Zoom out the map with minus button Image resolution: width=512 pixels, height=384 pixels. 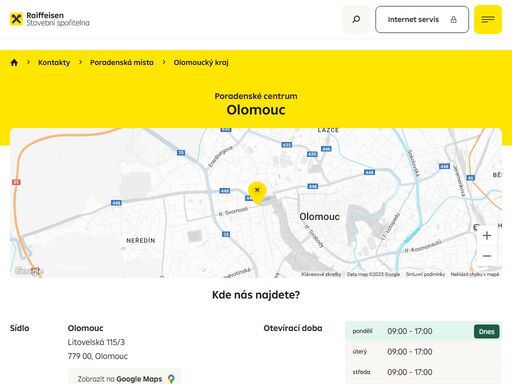(487, 256)
